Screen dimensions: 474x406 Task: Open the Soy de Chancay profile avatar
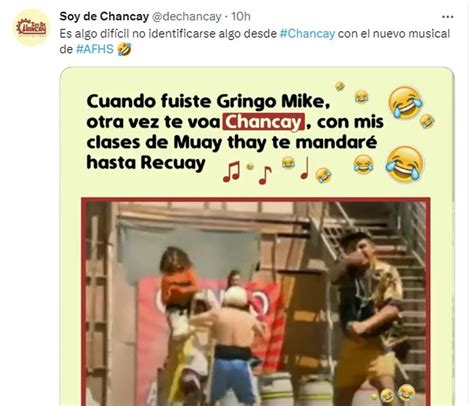coord(32,27)
